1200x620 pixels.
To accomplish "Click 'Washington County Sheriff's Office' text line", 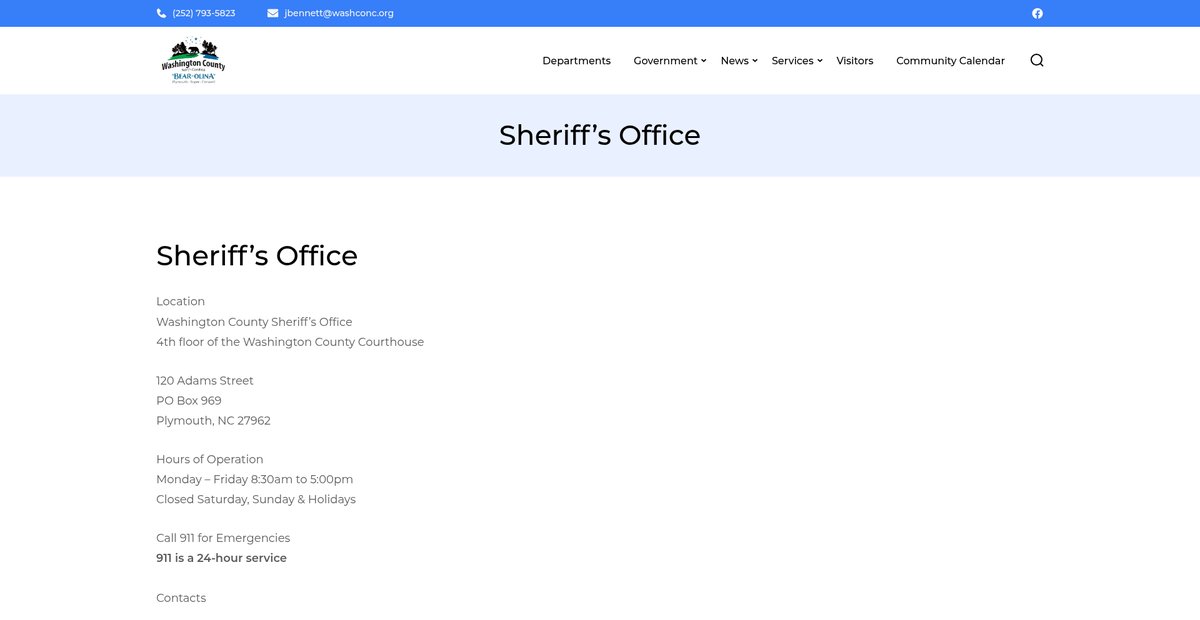I will (x=254, y=322).
